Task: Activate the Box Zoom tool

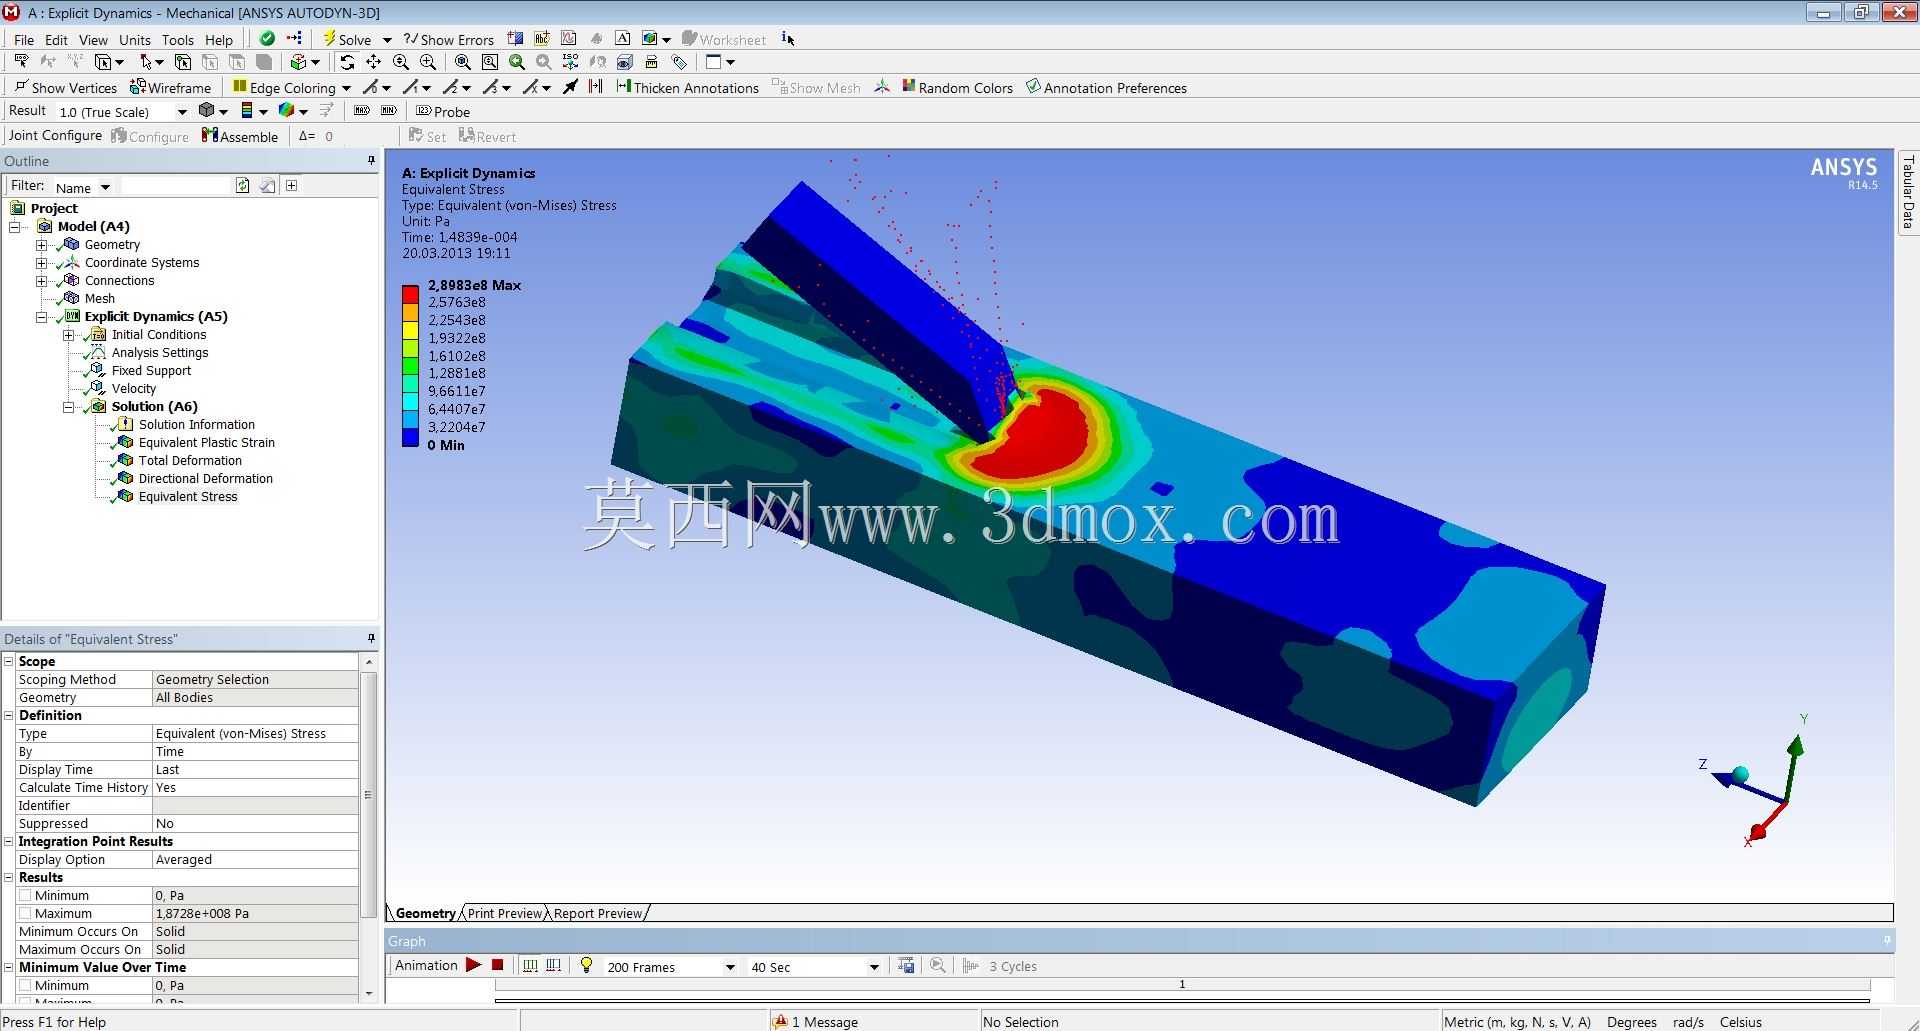Action: point(428,62)
